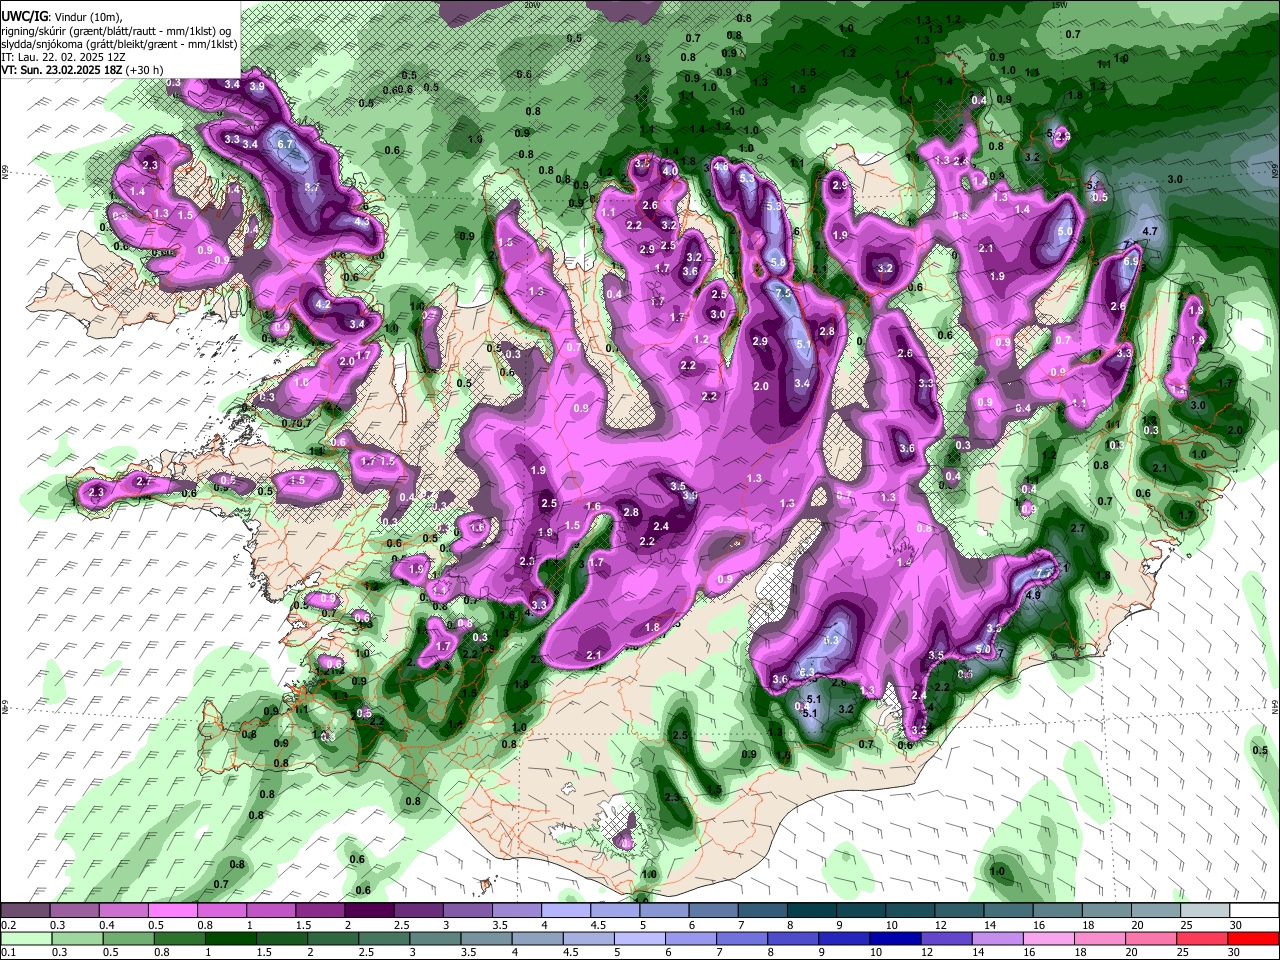
Task: Click the 4.7 value off the northeast coast
Action: coord(1150,231)
